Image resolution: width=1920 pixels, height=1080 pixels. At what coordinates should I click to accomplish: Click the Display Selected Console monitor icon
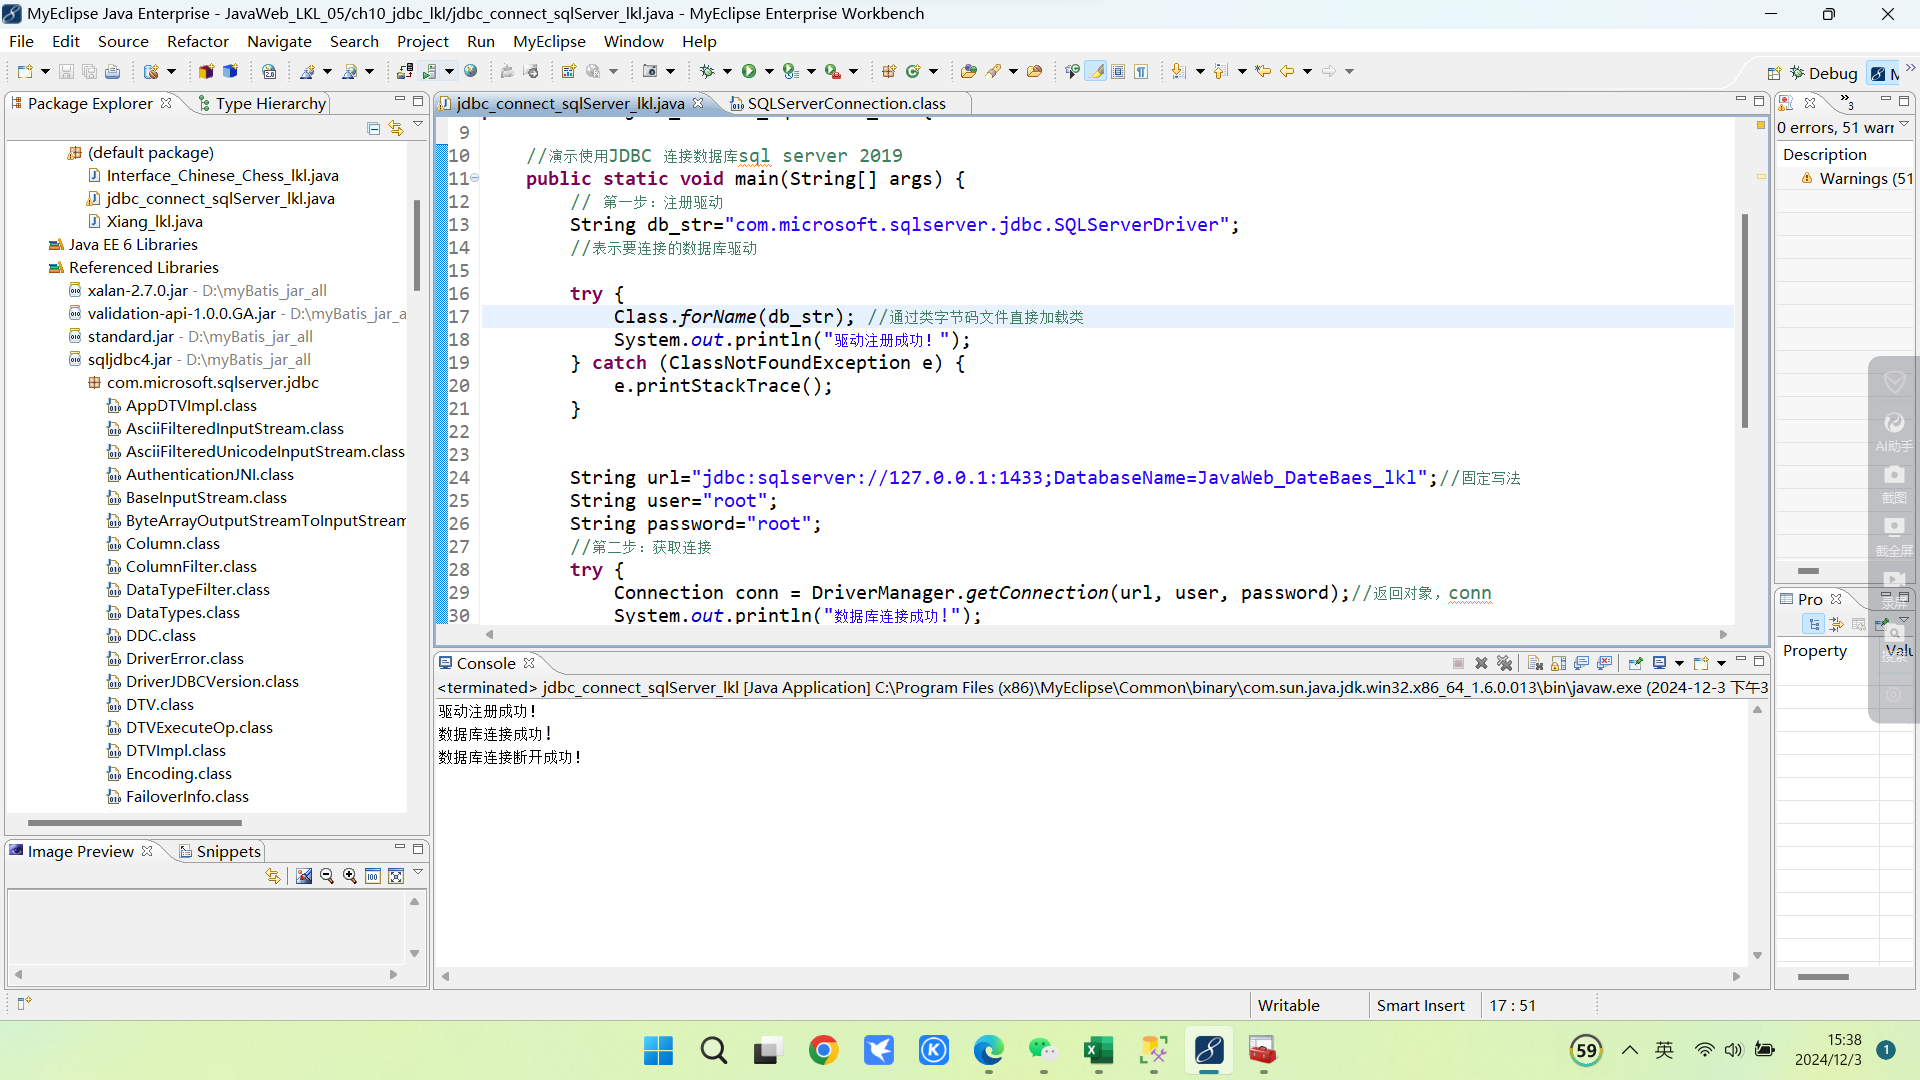(x=1660, y=663)
